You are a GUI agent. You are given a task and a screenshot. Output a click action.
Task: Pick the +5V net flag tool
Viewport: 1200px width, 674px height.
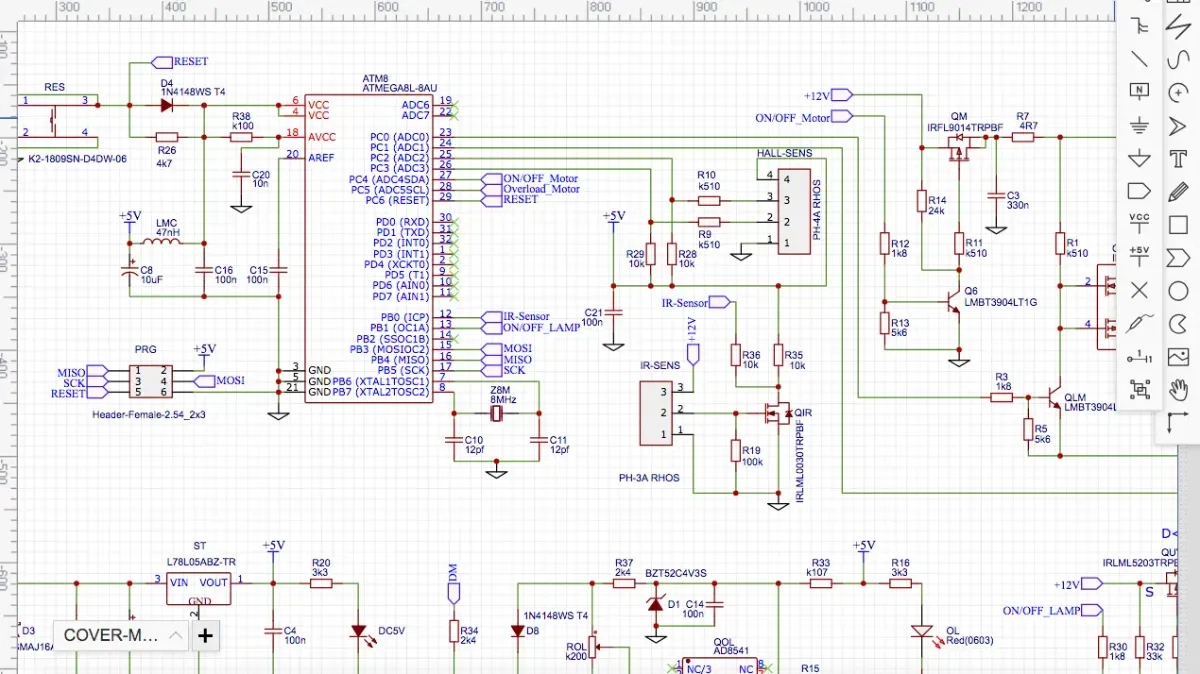[x=1139, y=256]
